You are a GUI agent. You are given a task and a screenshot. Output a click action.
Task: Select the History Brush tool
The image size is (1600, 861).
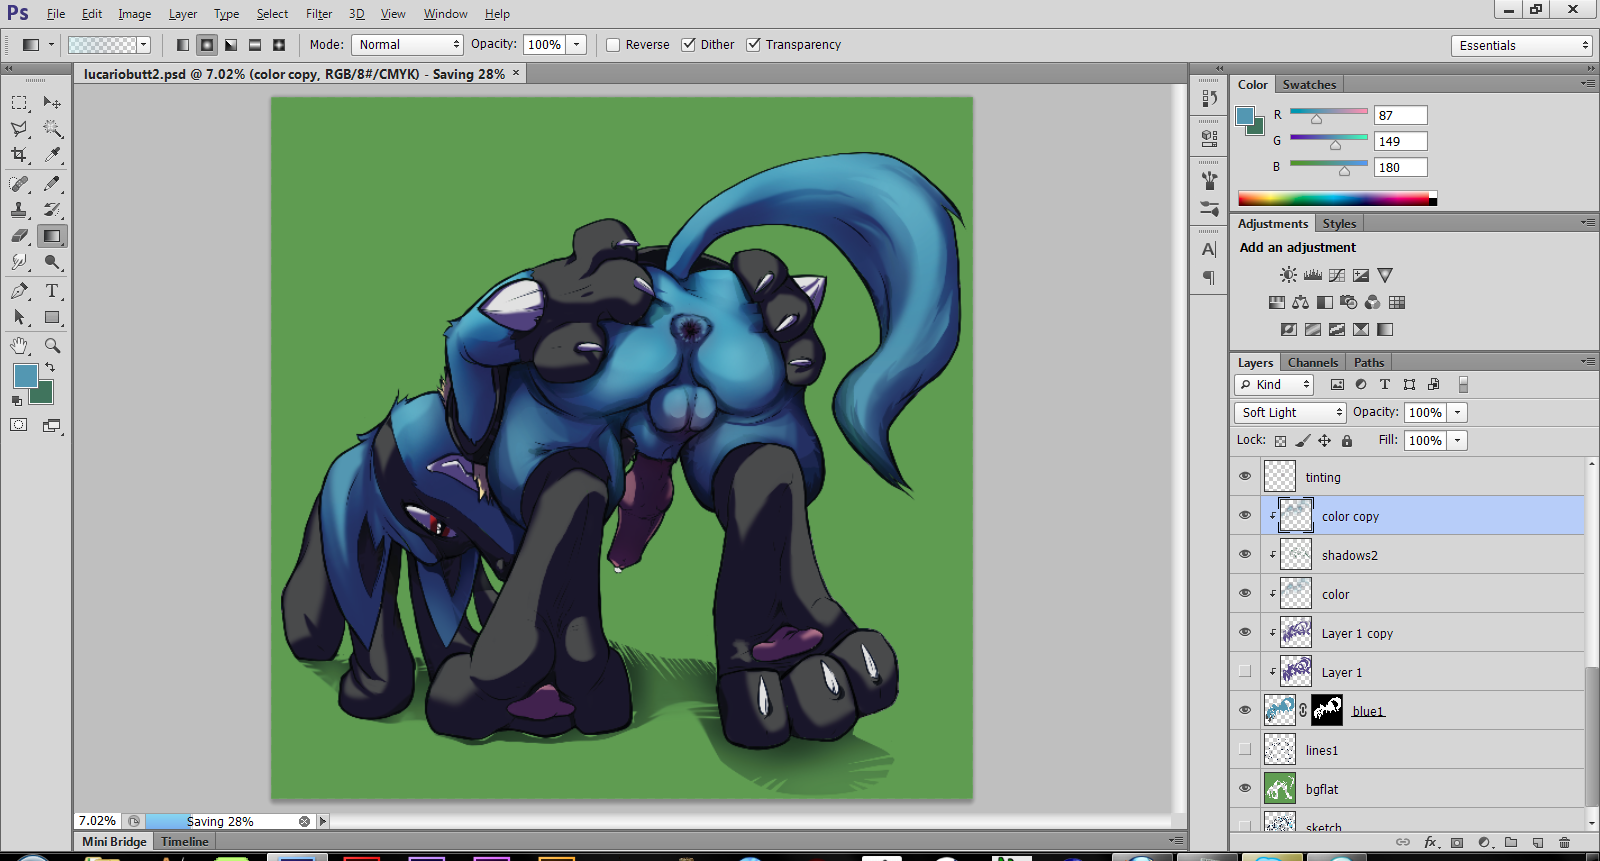(x=52, y=210)
